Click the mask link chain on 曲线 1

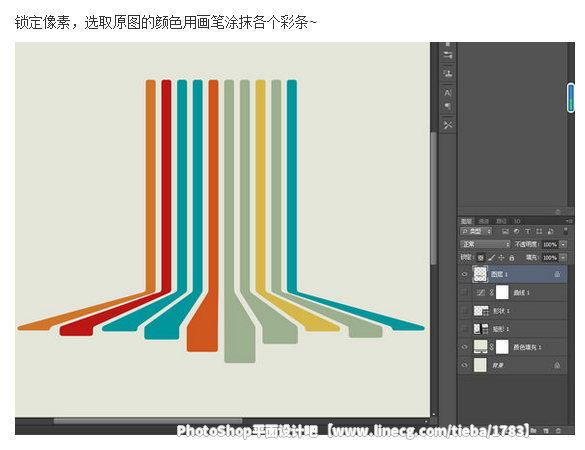point(491,293)
